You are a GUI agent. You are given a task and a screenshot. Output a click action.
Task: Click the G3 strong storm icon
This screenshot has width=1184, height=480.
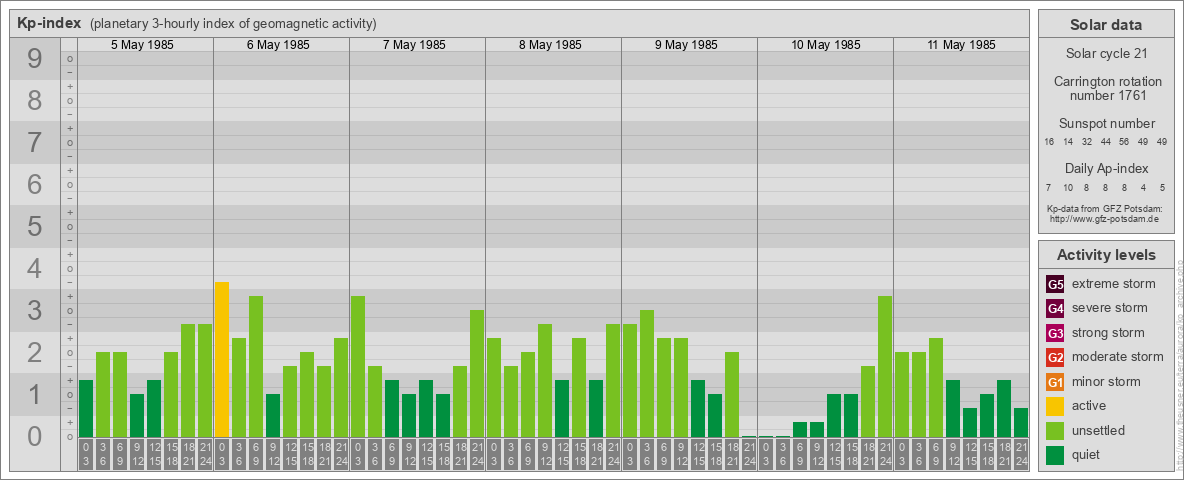point(1056,333)
